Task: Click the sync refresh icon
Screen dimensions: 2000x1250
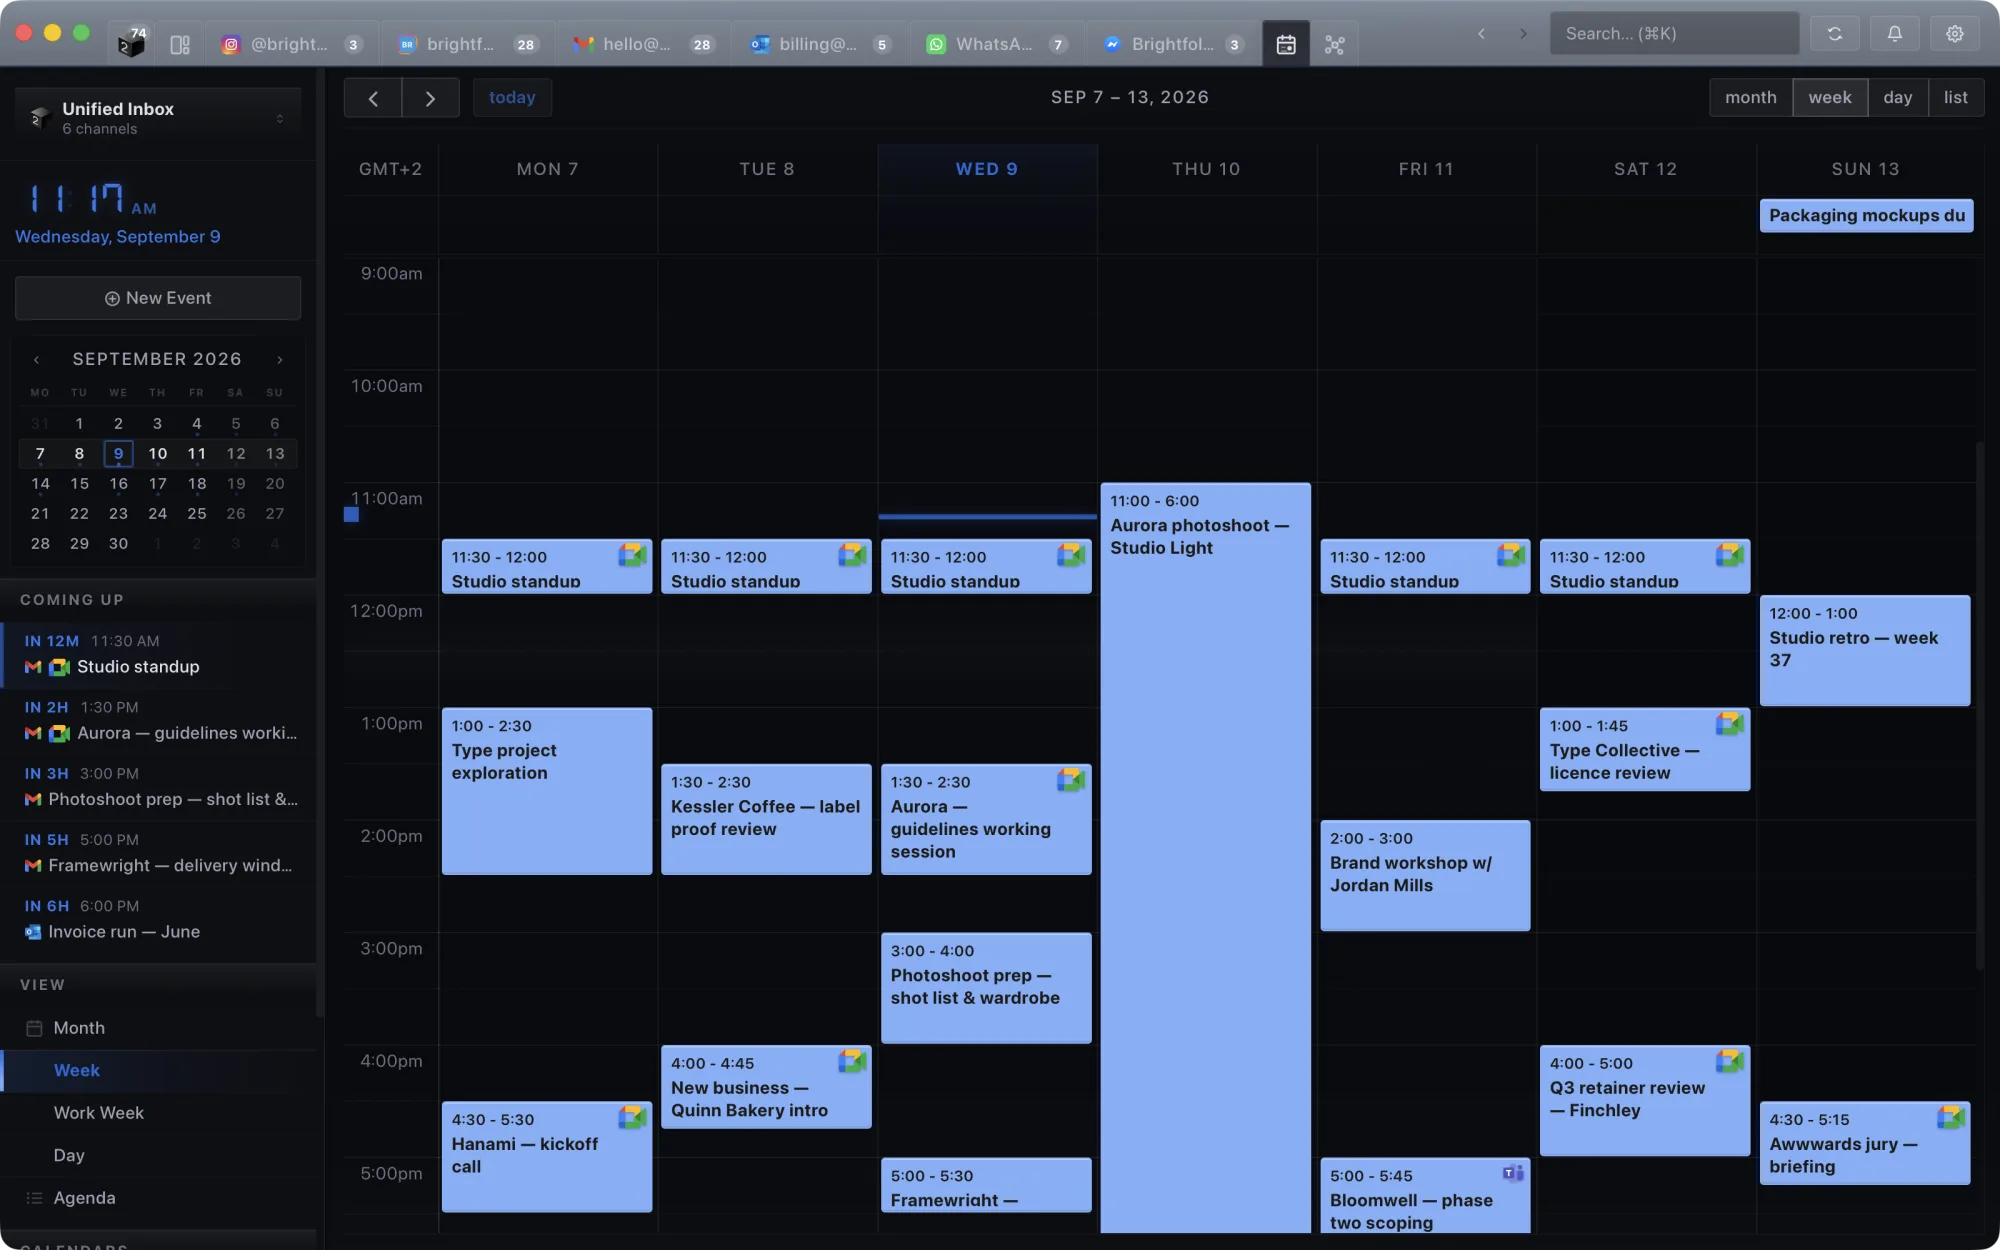Action: coord(1834,34)
